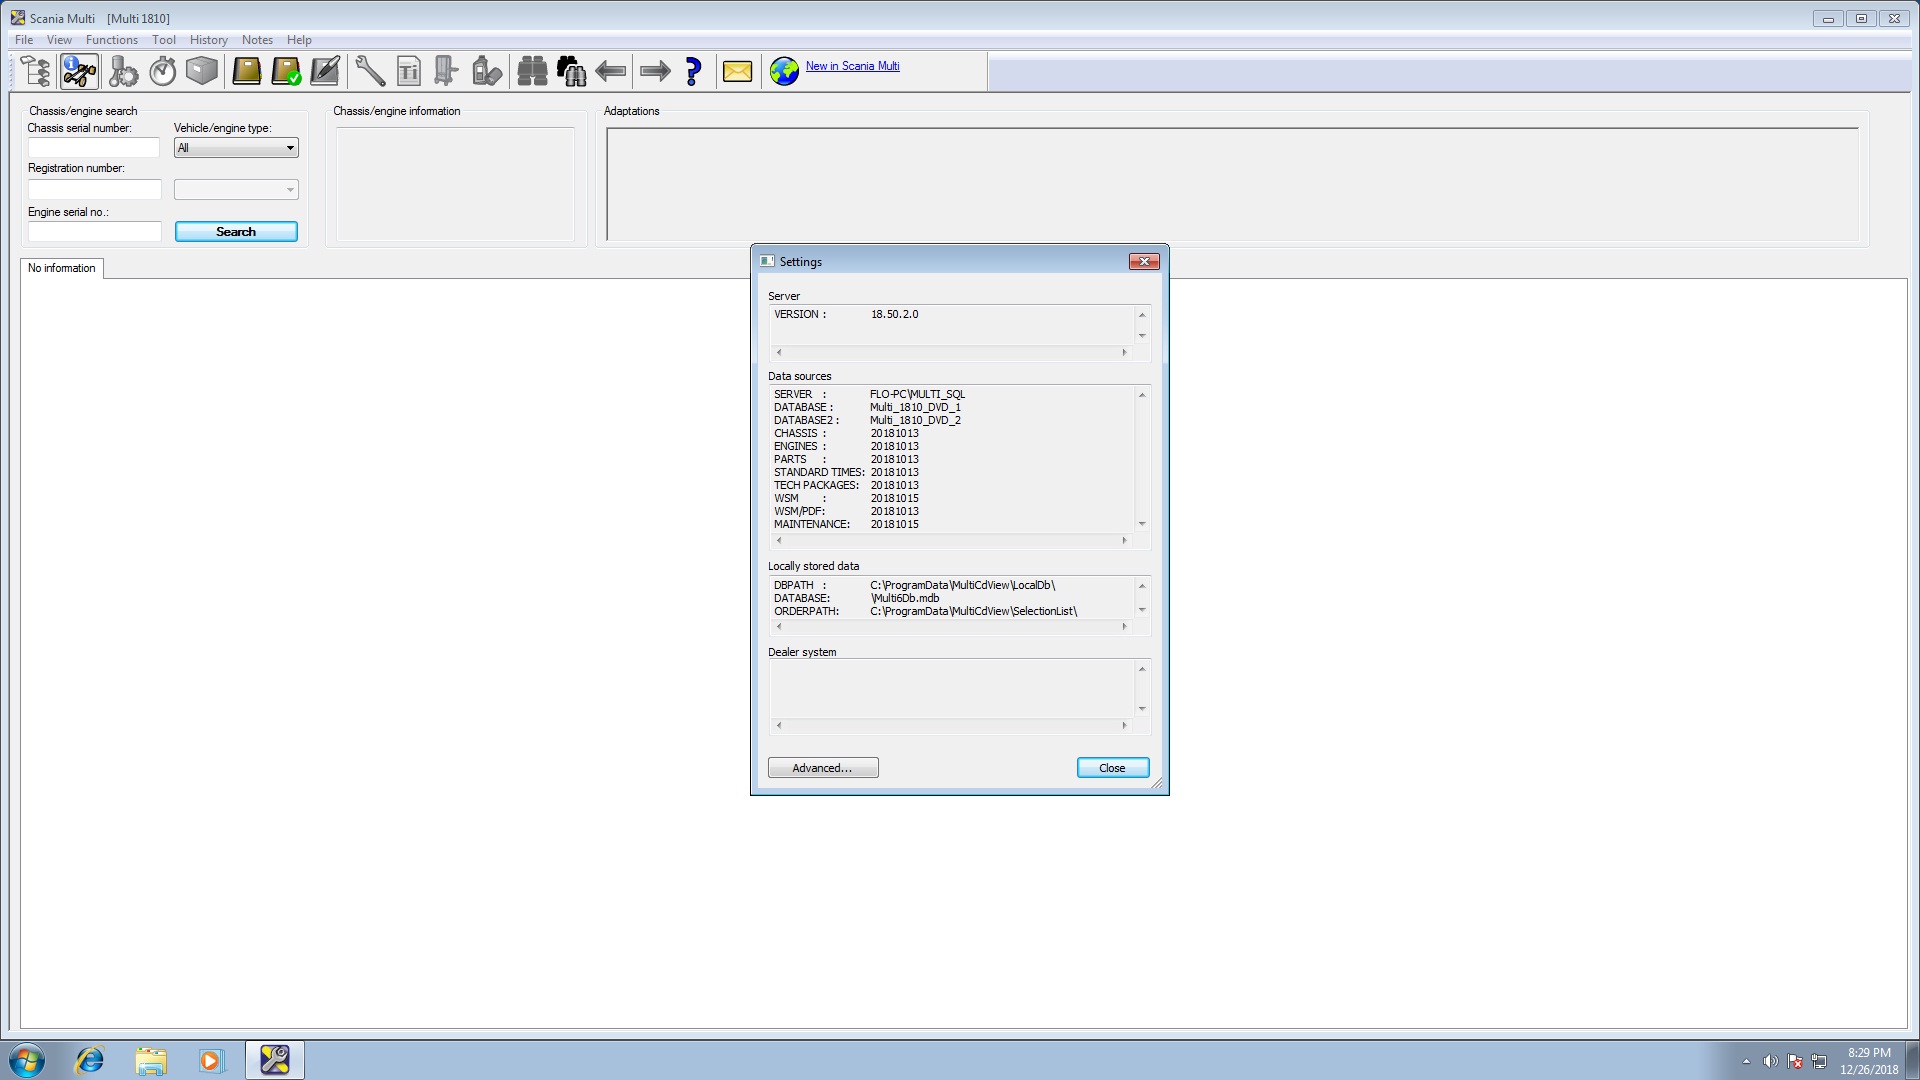Open the New in Scania Multi link
Viewport: 1920px width, 1080px height.
pos(852,66)
